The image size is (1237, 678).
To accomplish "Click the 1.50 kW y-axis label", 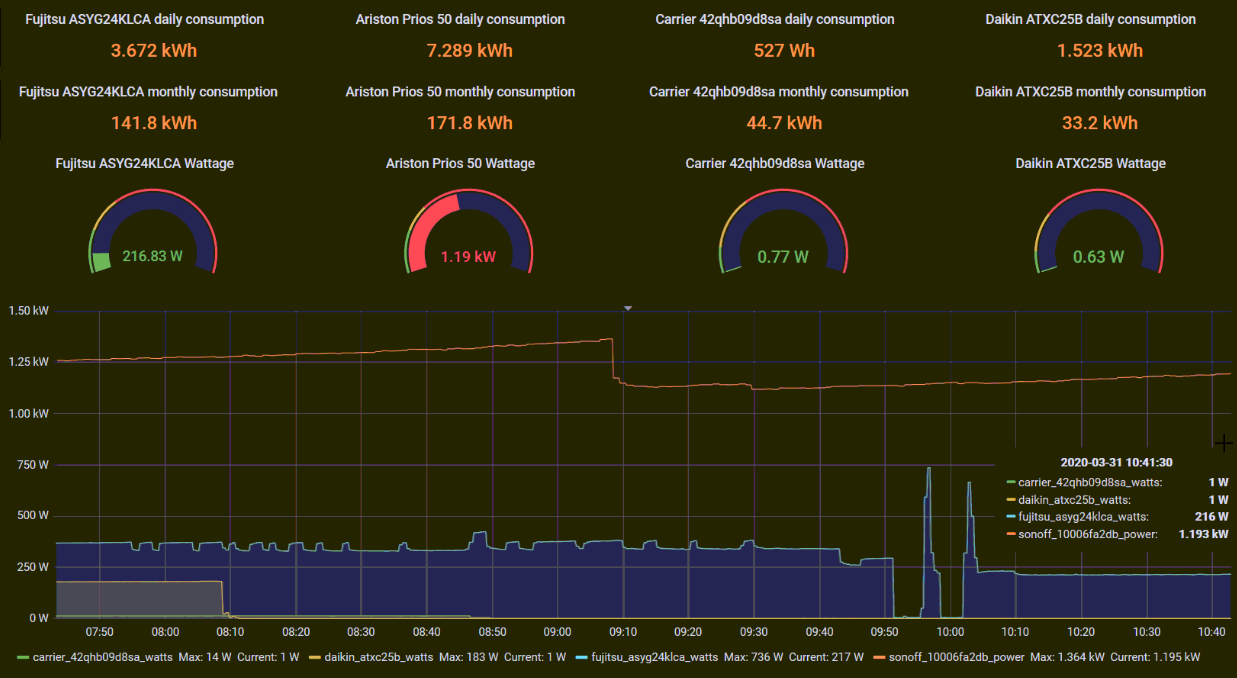I will coord(28,311).
